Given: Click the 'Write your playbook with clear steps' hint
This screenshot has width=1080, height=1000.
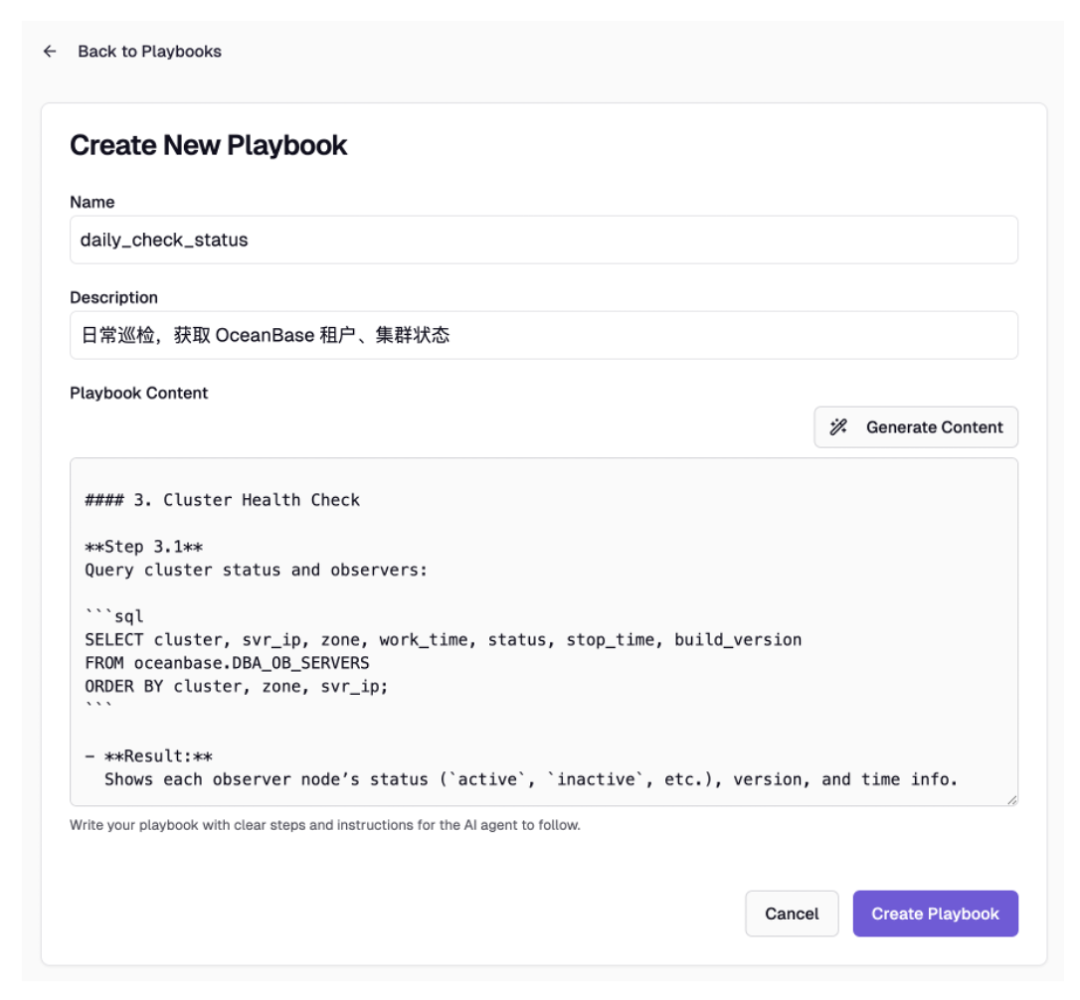Looking at the screenshot, I should [325, 825].
